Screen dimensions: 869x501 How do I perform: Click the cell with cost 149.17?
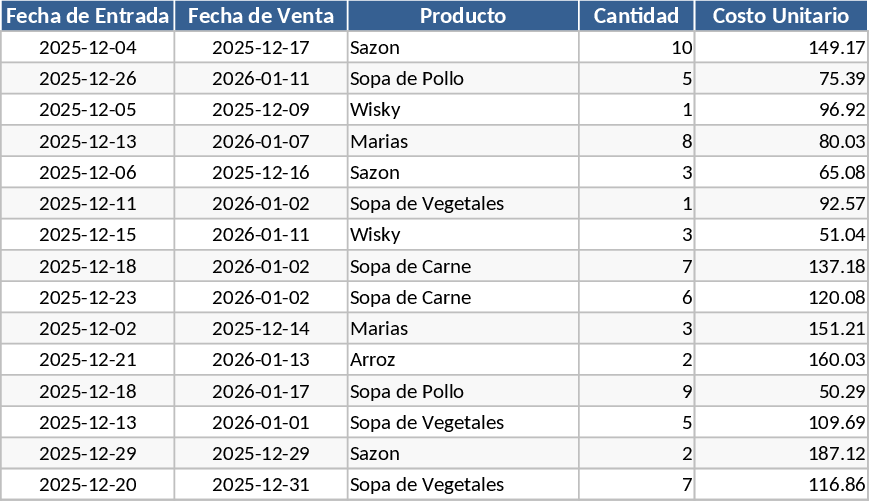(x=781, y=48)
